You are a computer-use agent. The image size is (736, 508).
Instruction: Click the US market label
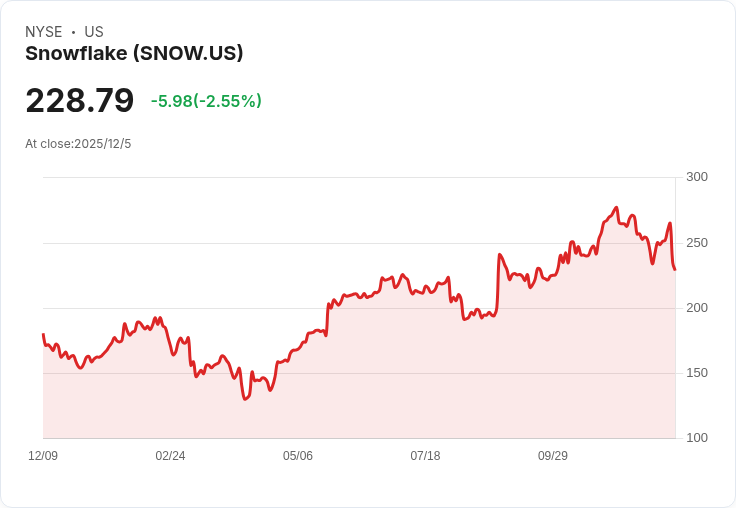point(94,32)
